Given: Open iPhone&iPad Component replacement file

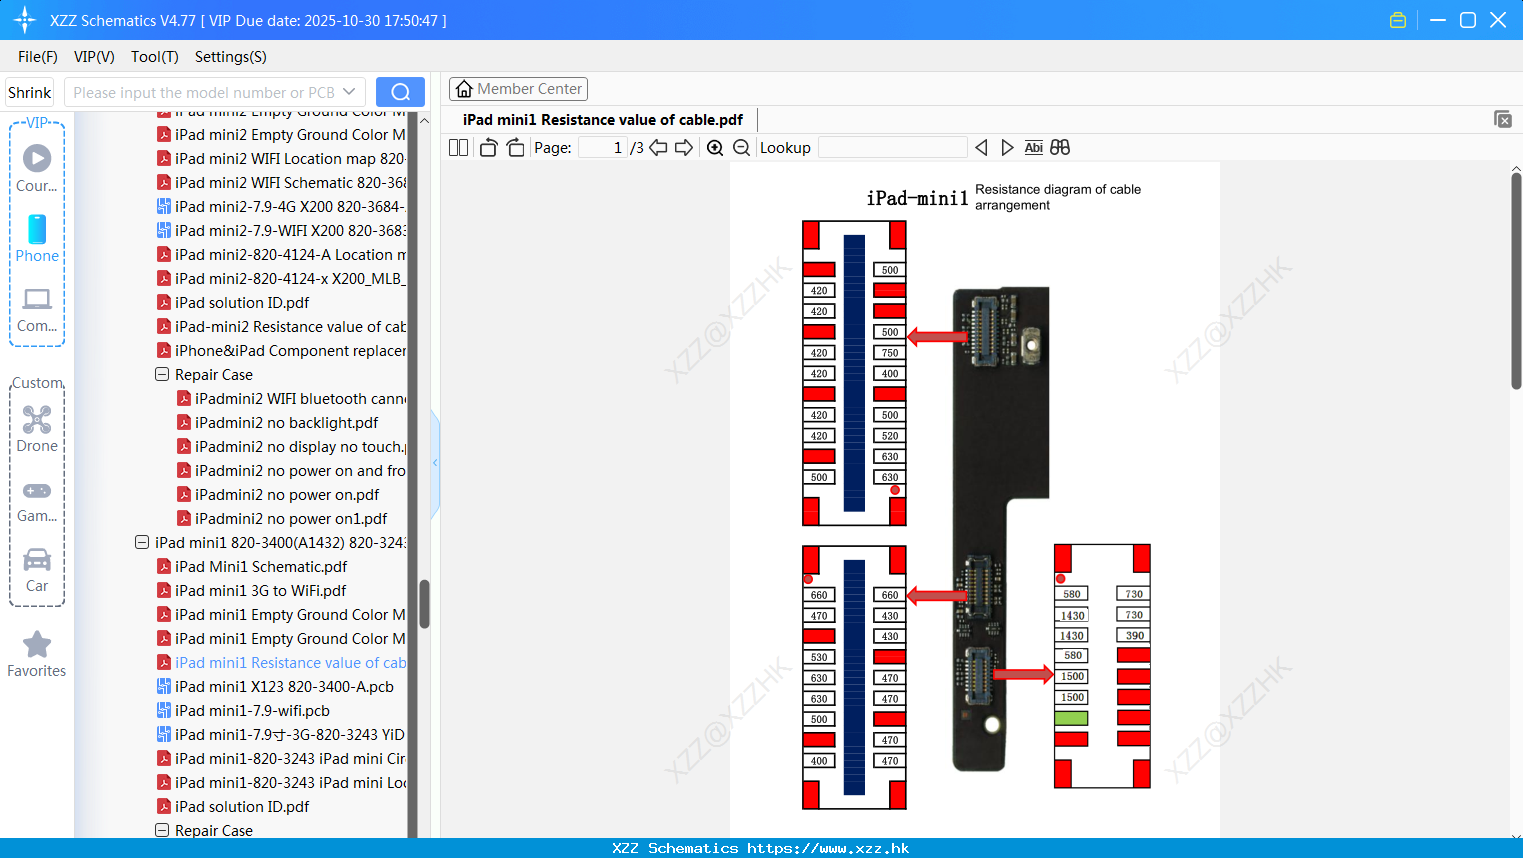Looking at the screenshot, I should pos(281,351).
